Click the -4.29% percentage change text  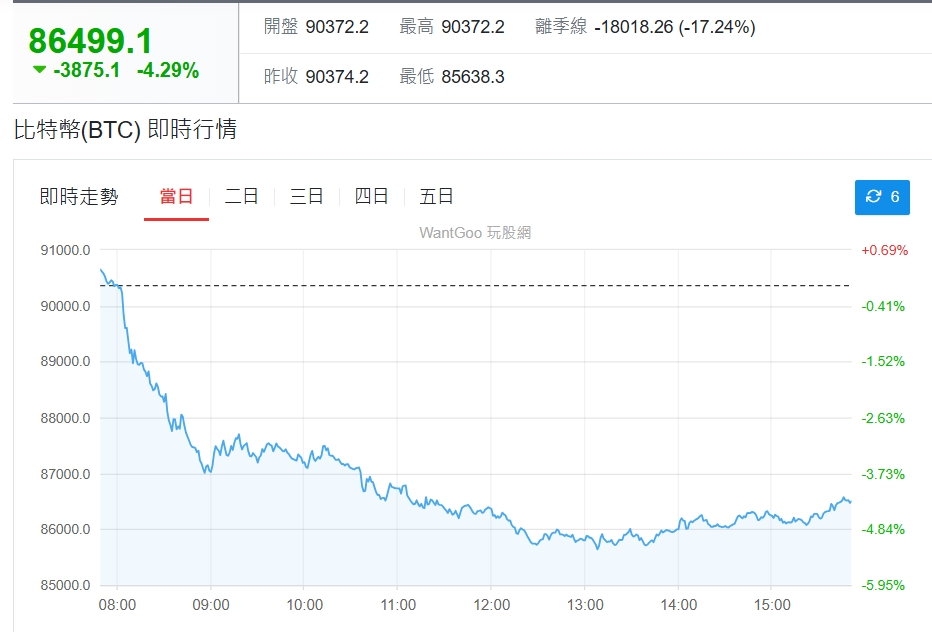coord(168,71)
